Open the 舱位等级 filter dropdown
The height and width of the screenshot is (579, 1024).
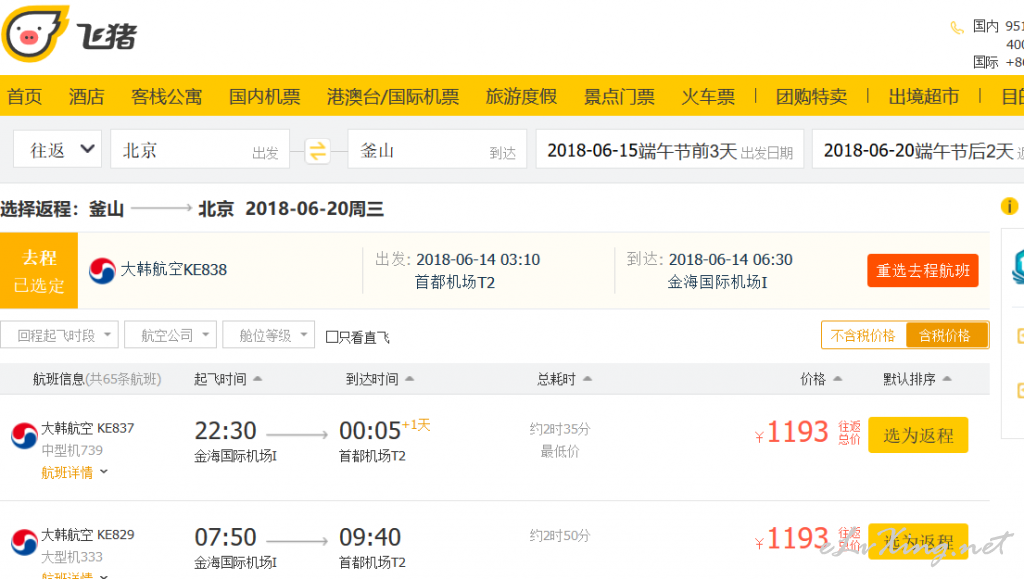pyautogui.click(x=268, y=335)
